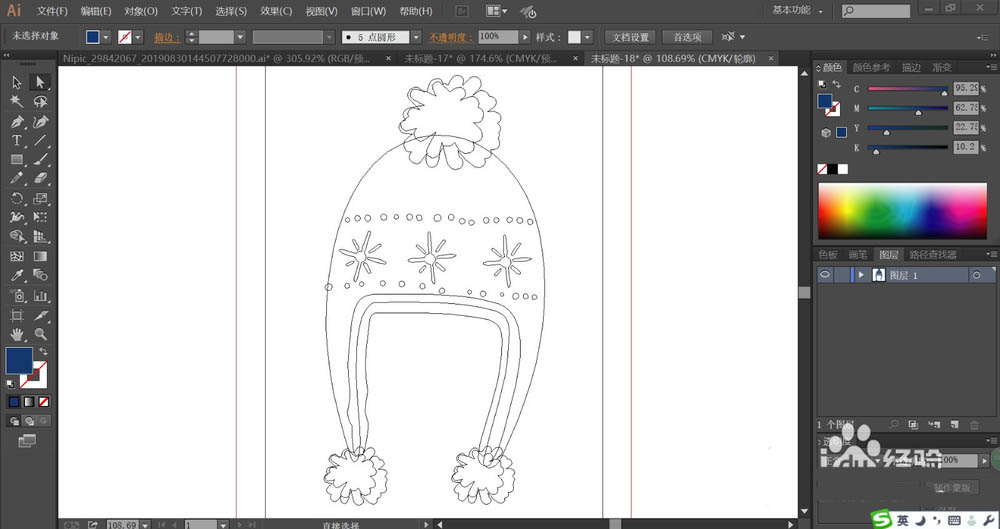Expand 图层 1 layer contents
1000x529 pixels.
pos(861,275)
